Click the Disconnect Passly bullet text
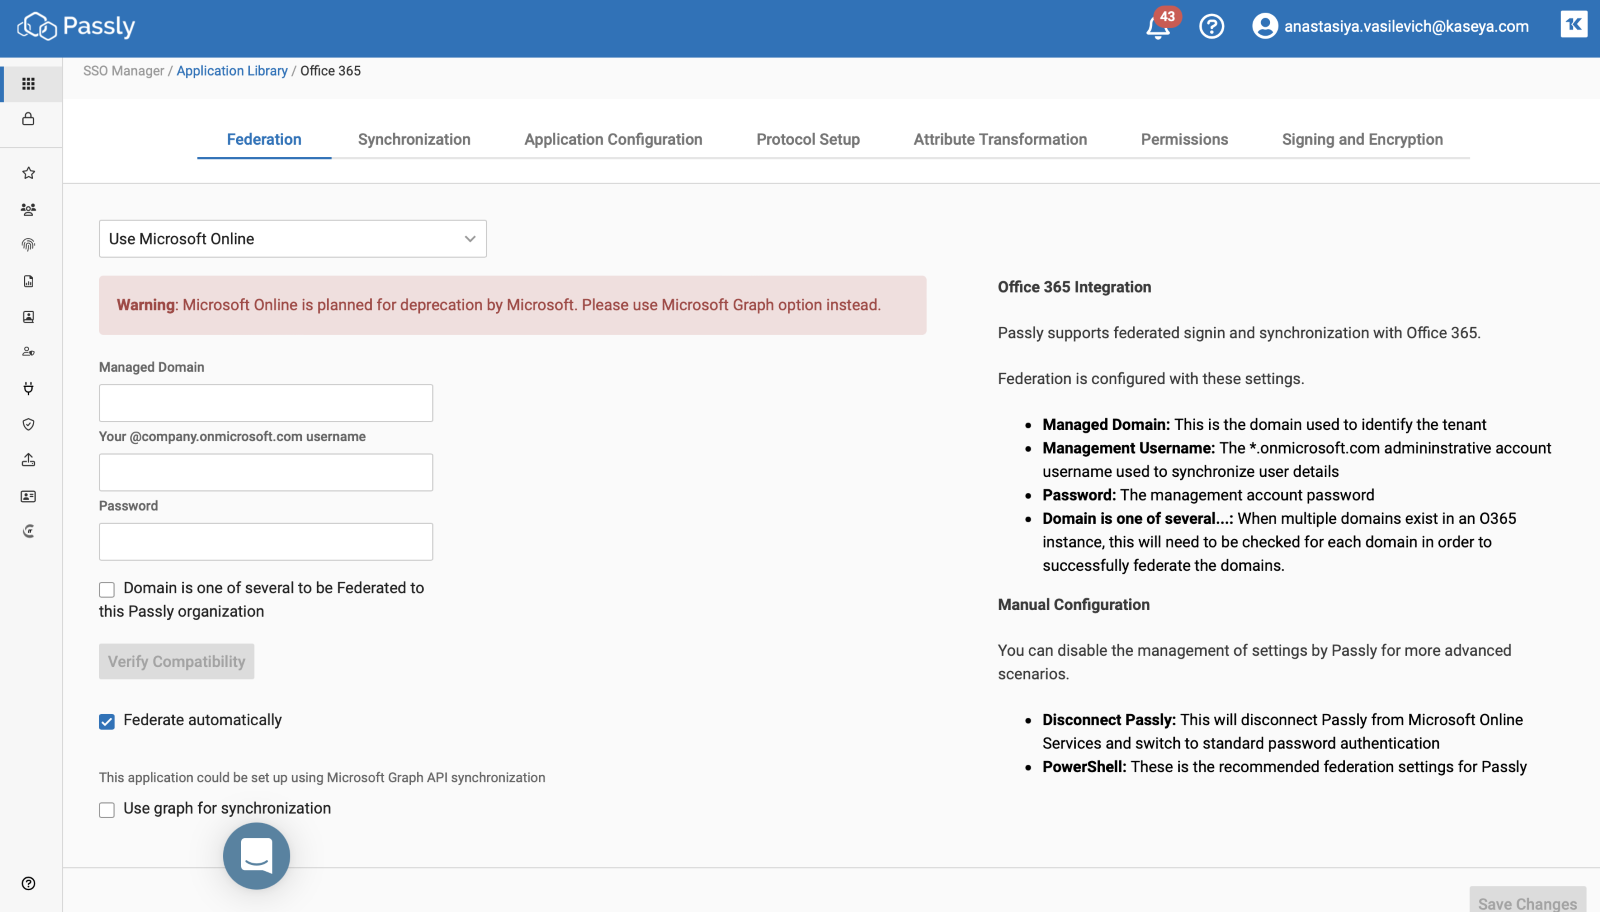The width and height of the screenshot is (1600, 912). (x=1283, y=732)
